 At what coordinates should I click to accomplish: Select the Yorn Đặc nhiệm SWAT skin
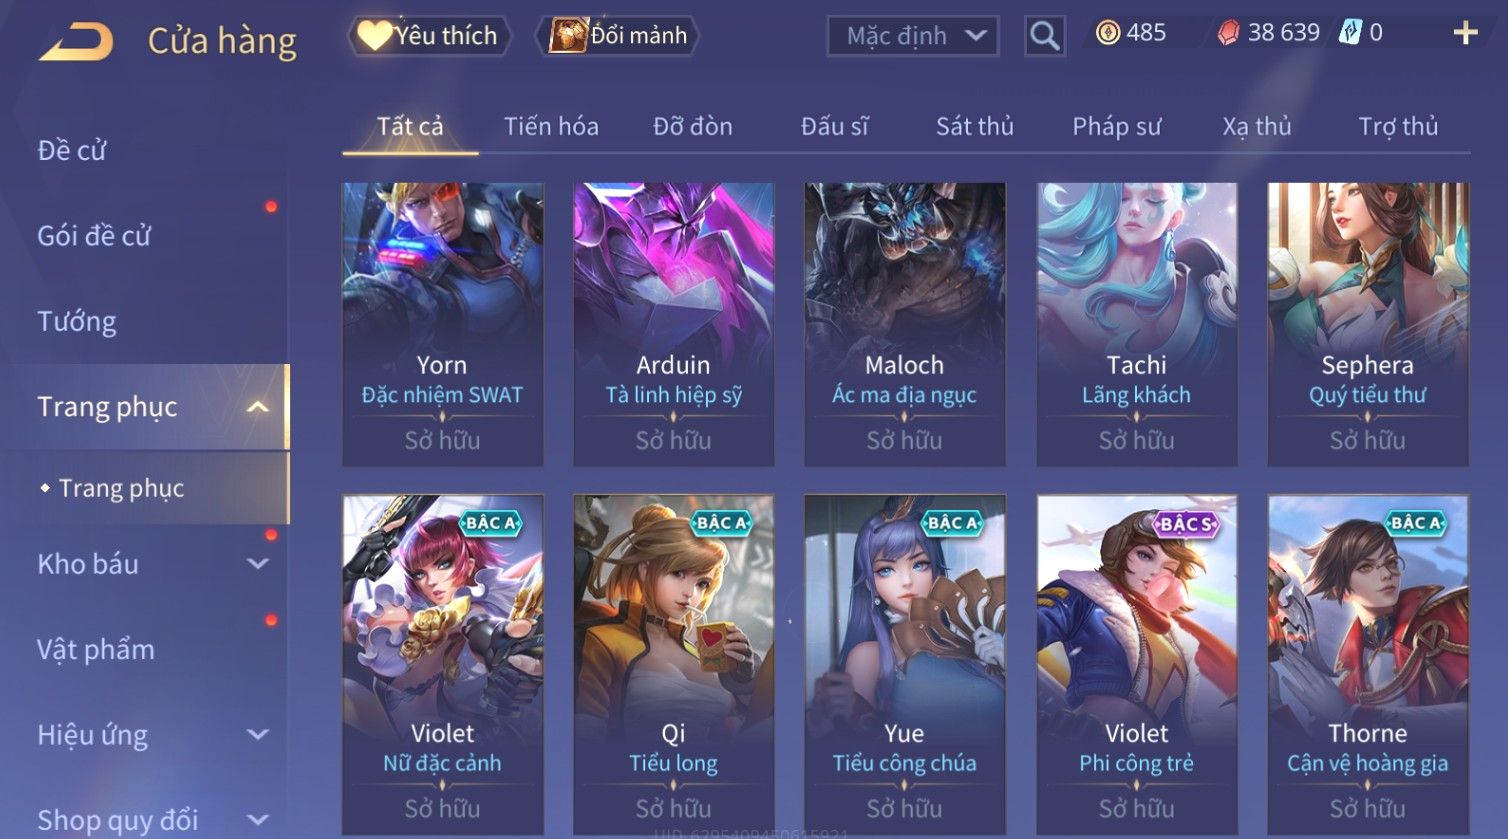(442, 324)
